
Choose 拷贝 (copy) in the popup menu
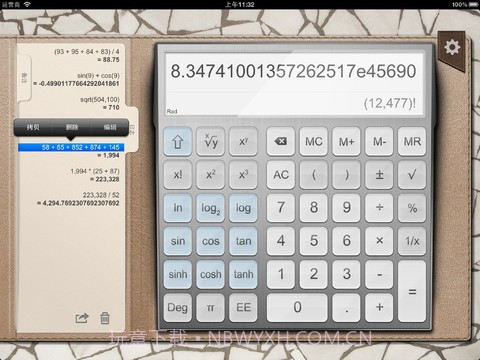coord(33,127)
